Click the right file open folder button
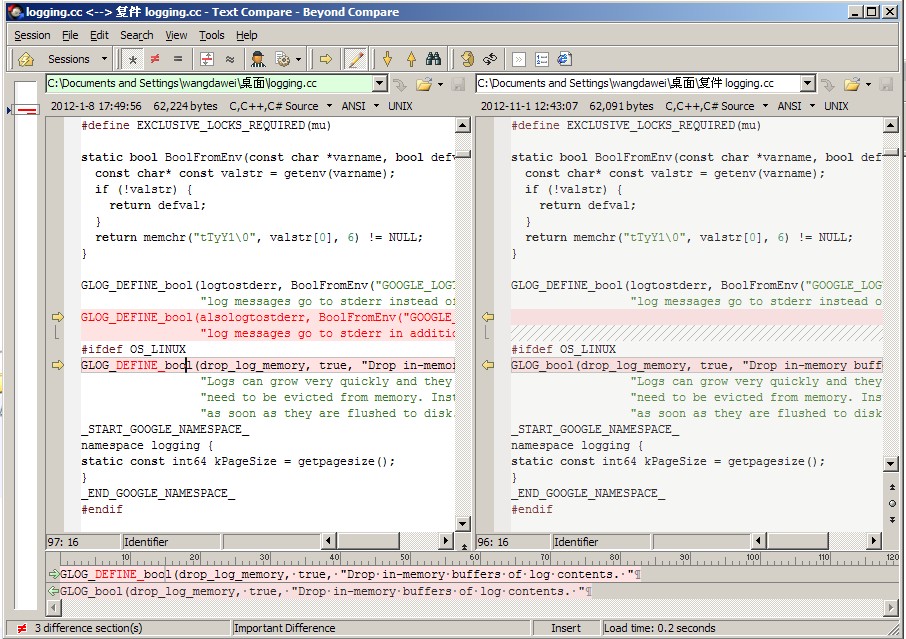The image size is (906, 639). tap(851, 84)
